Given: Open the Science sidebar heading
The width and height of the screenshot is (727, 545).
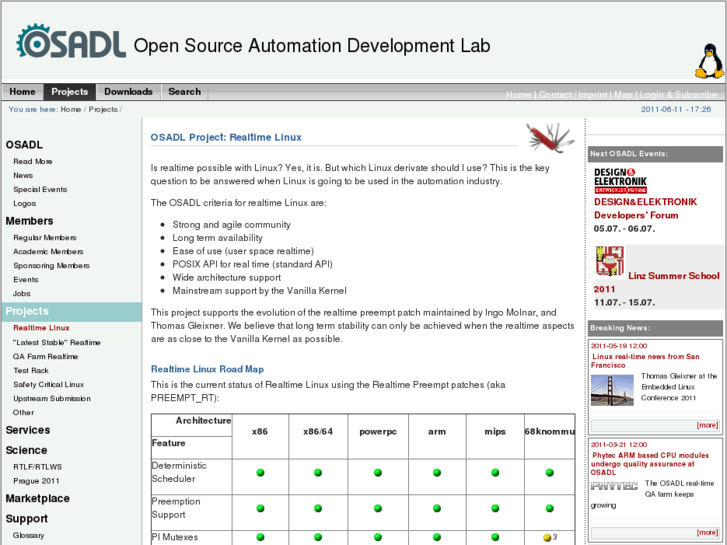Looking at the screenshot, I should coord(26,450).
